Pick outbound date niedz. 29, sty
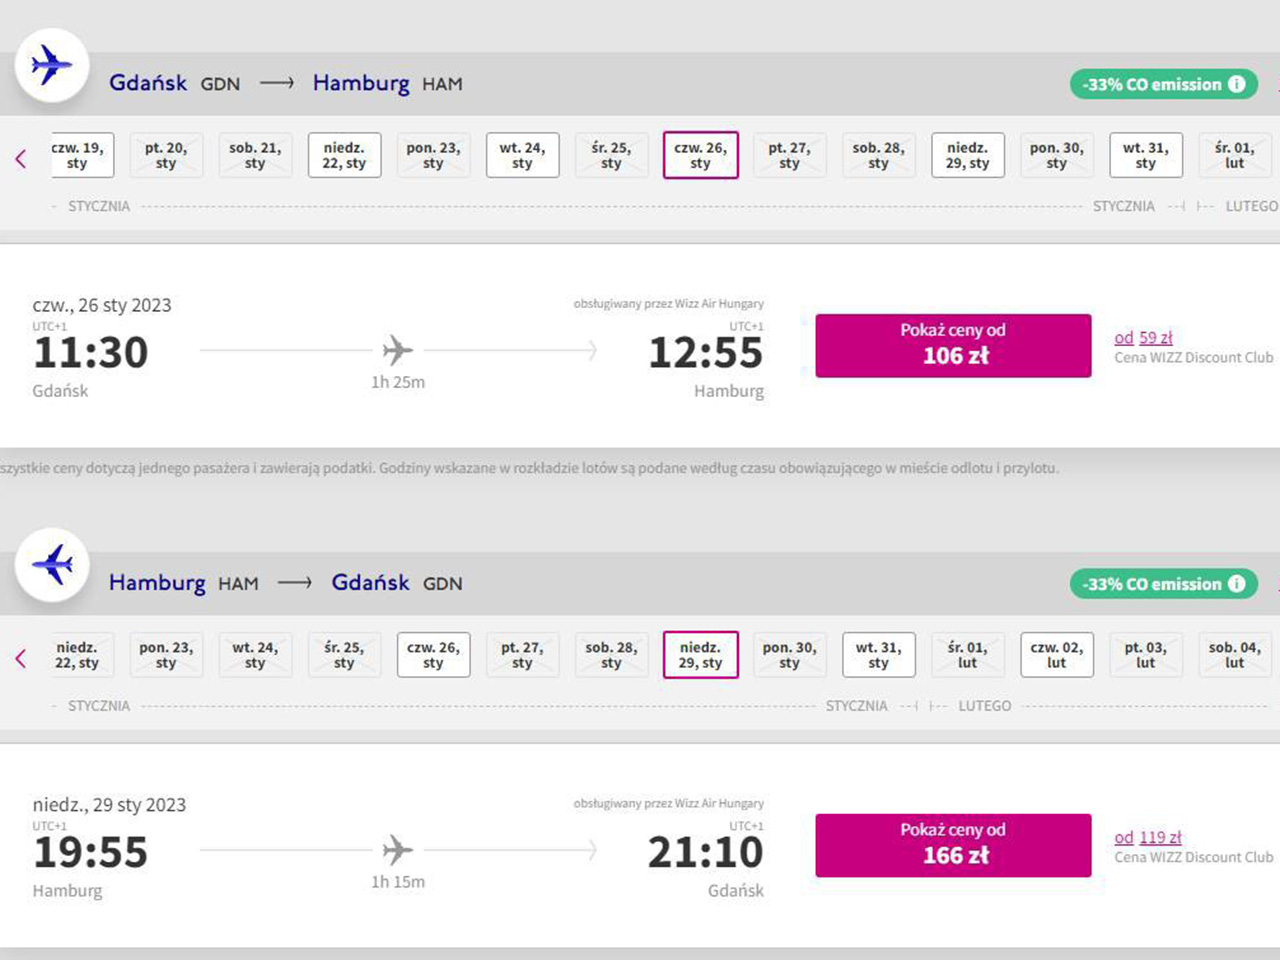The height and width of the screenshot is (960, 1280). pos(967,155)
